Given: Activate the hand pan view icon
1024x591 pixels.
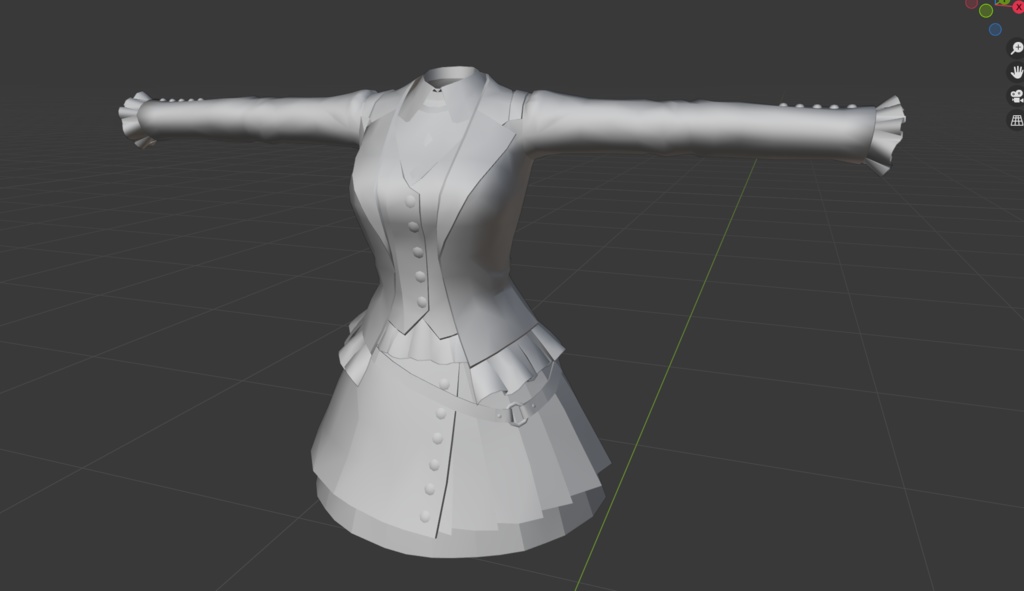Looking at the screenshot, I should (1016, 73).
